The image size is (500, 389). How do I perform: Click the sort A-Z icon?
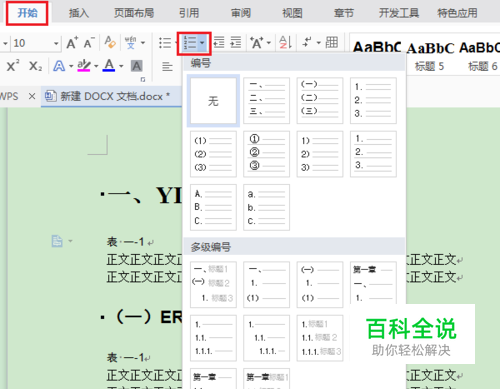click(x=285, y=43)
